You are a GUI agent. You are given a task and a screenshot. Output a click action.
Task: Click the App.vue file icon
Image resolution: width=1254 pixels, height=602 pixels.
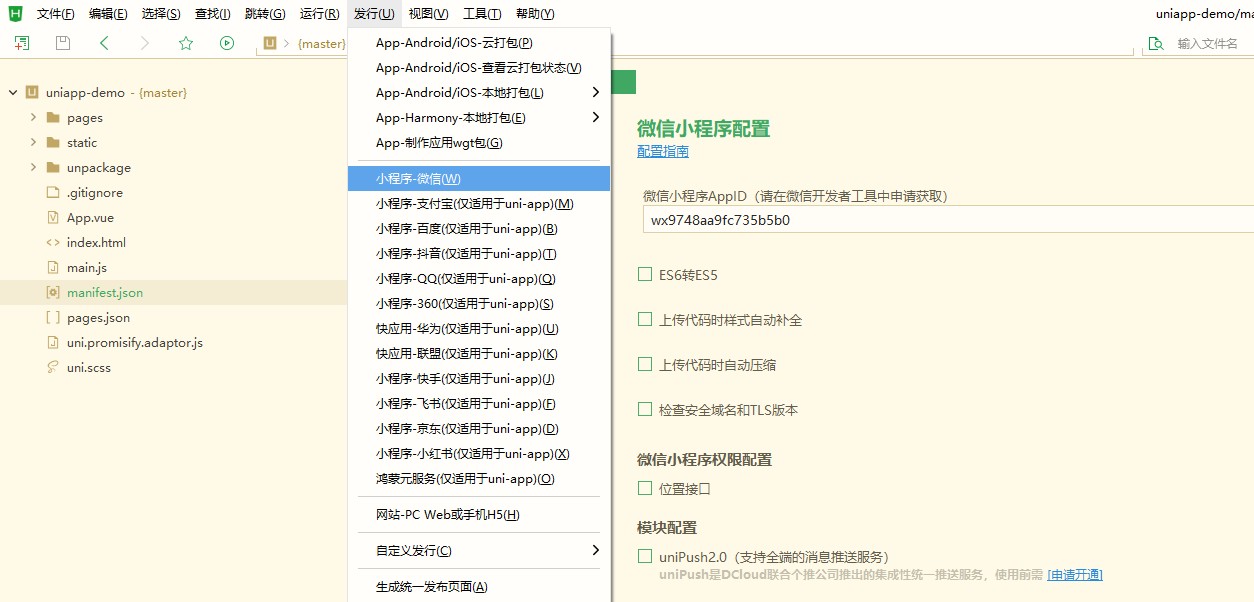click(x=53, y=218)
